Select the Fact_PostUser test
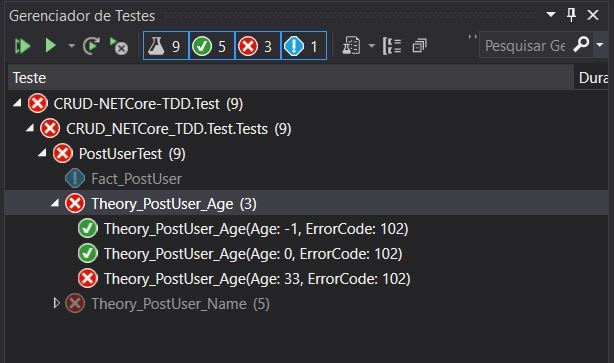The image size is (614, 363). (x=307, y=179)
